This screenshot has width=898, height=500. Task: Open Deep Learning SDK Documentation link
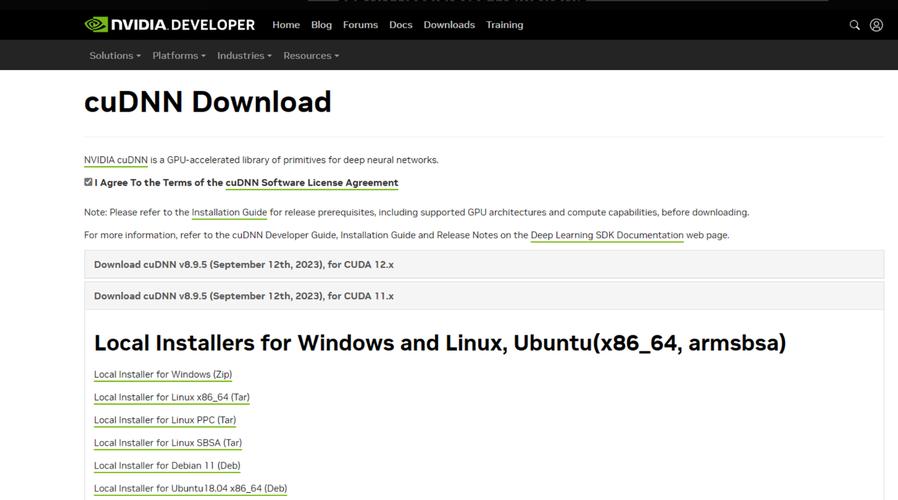pos(607,235)
